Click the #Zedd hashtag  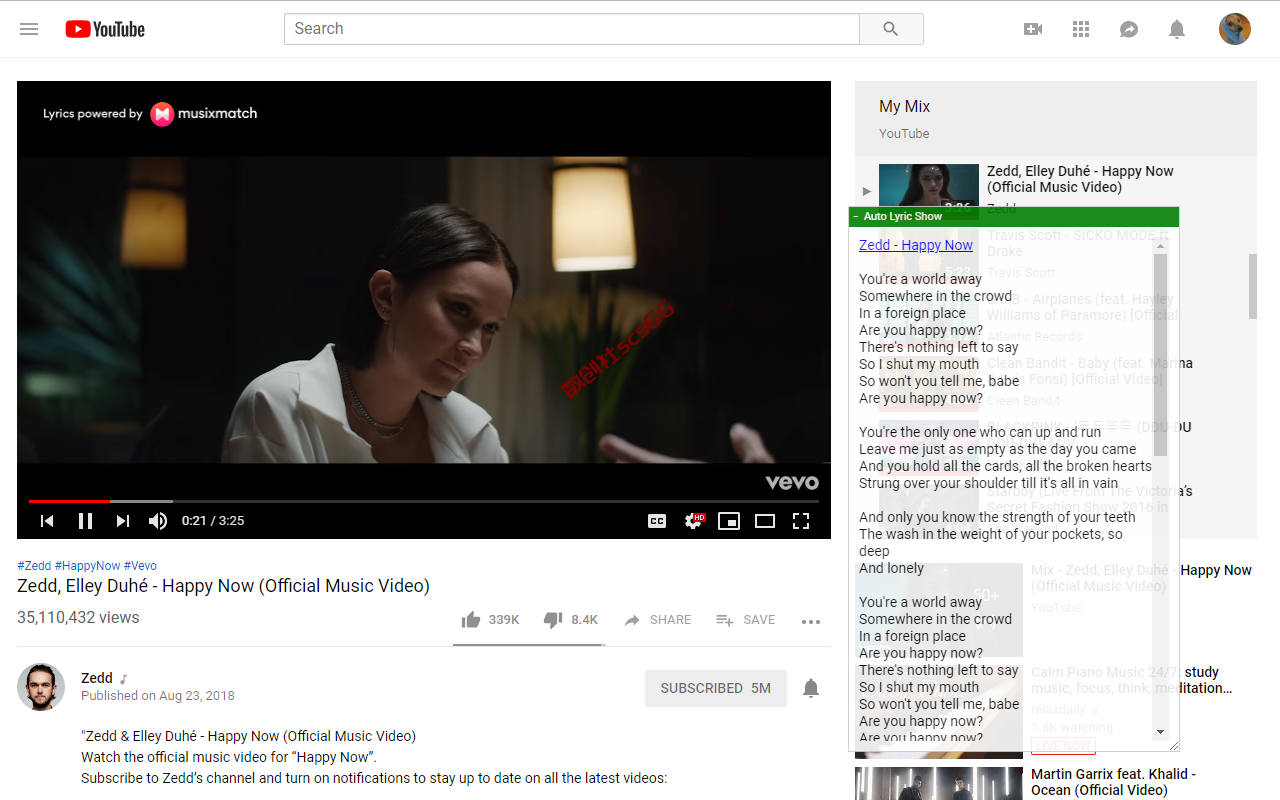pos(34,566)
